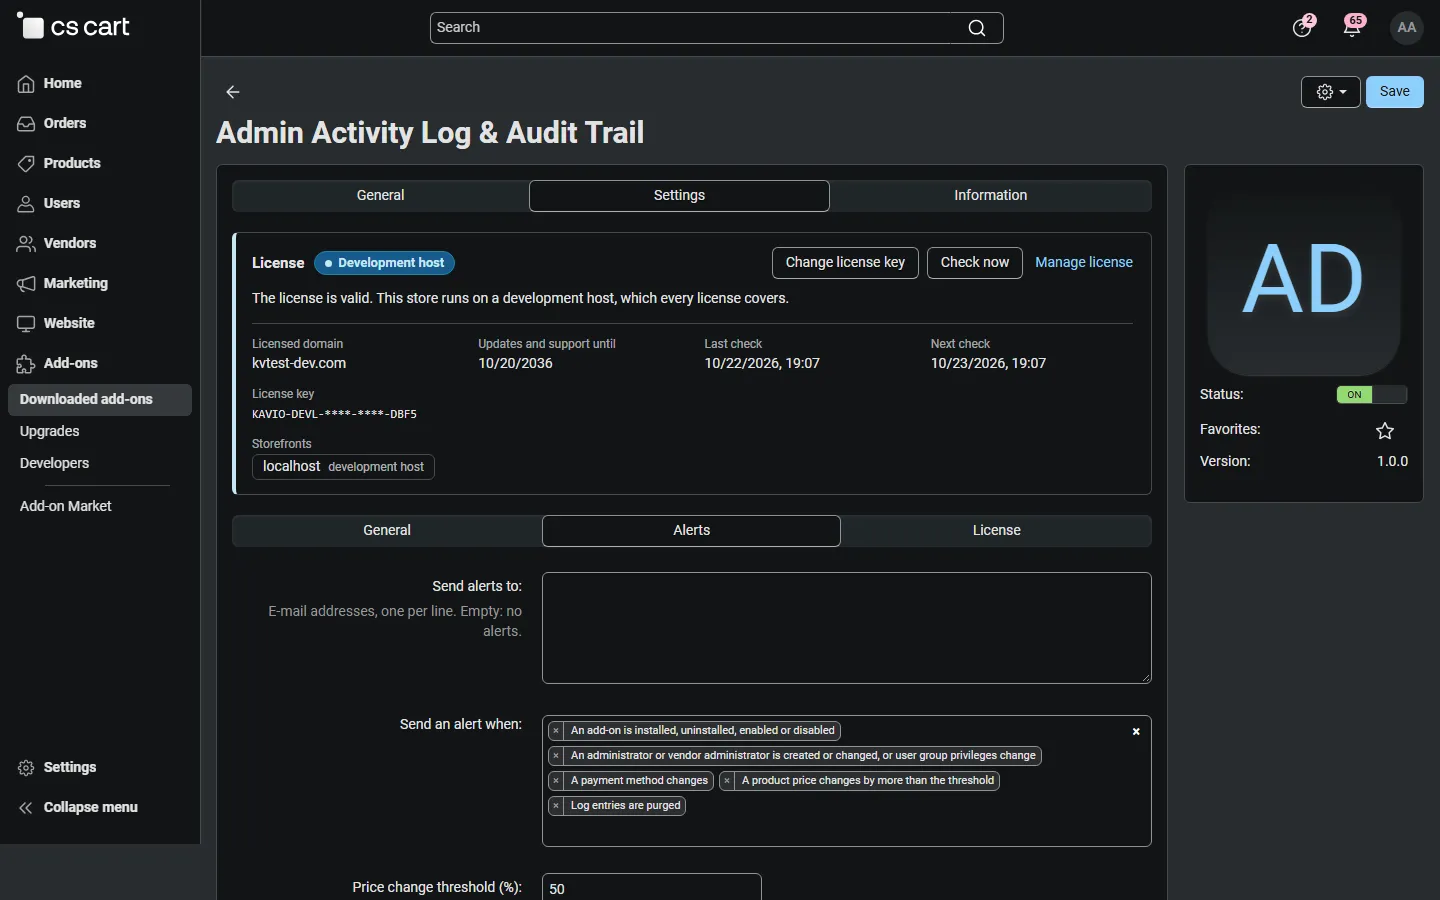This screenshot has width=1440, height=900.
Task: Remove the 'payment method changes' tag
Action: (557, 781)
